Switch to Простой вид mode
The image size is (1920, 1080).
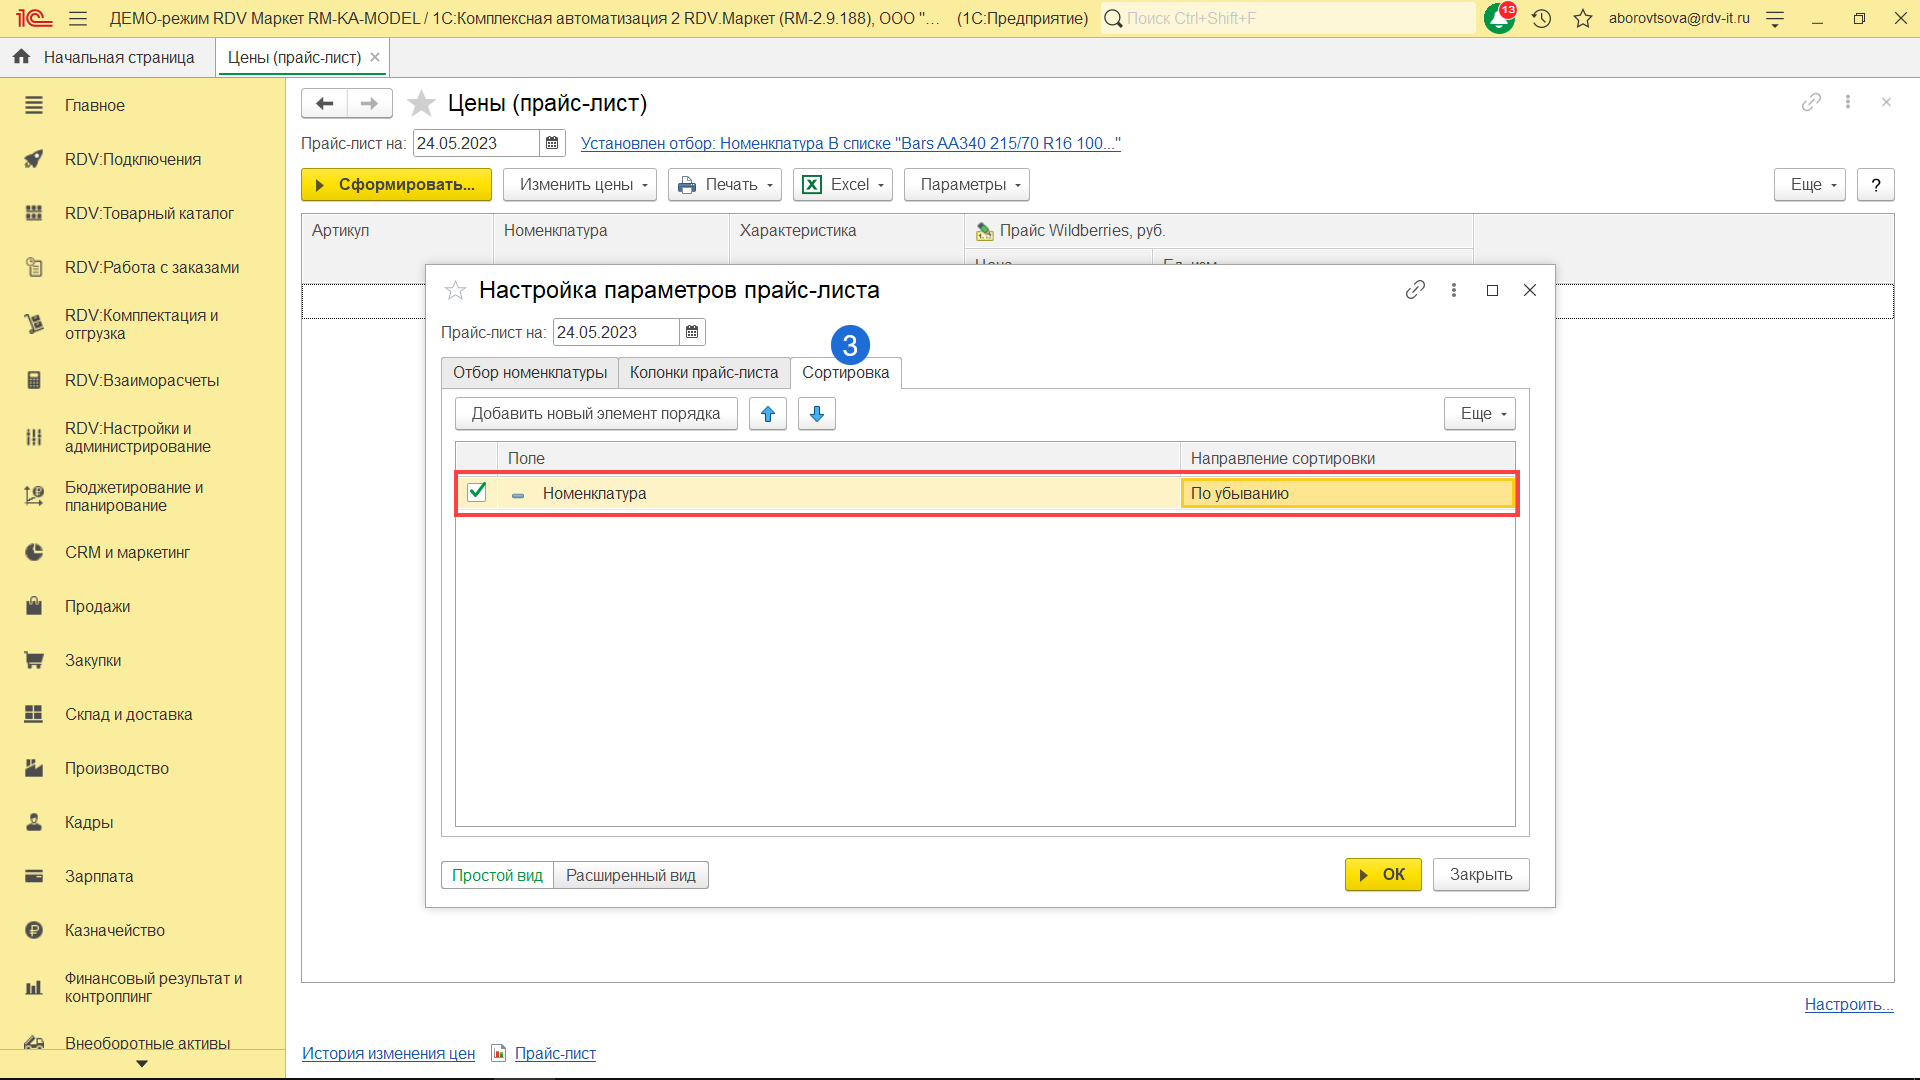click(497, 875)
